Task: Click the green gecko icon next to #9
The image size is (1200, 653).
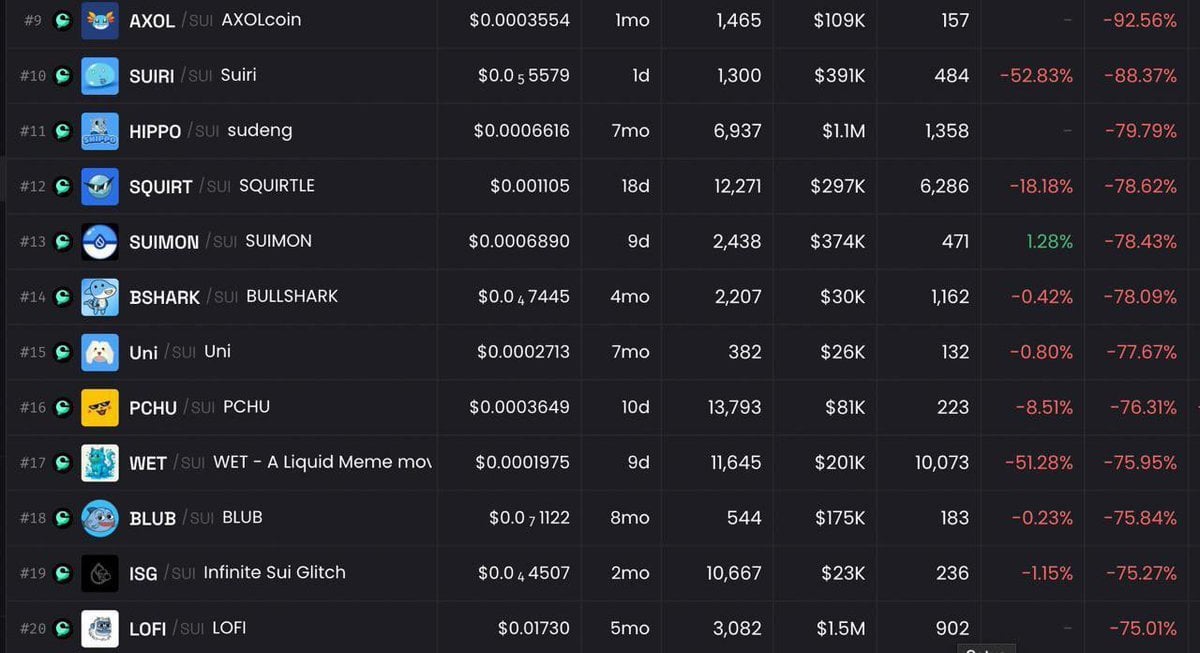Action: 62,19
